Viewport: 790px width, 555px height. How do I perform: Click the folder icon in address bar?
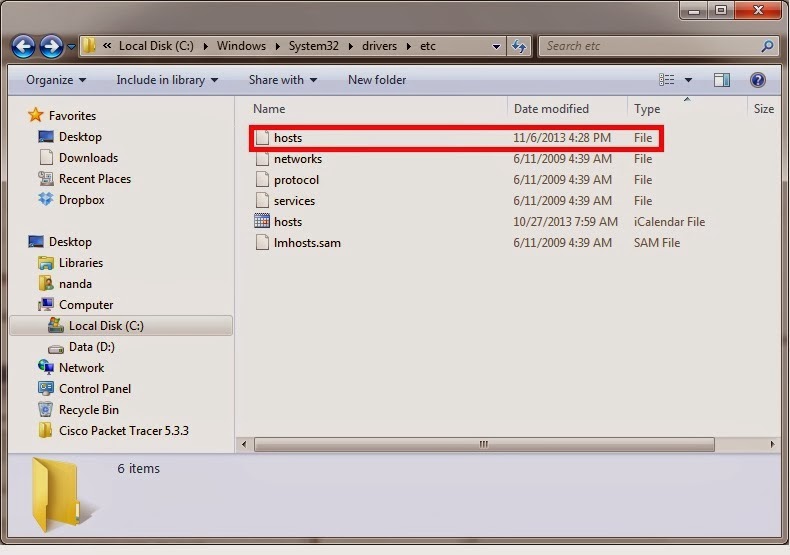(x=89, y=46)
